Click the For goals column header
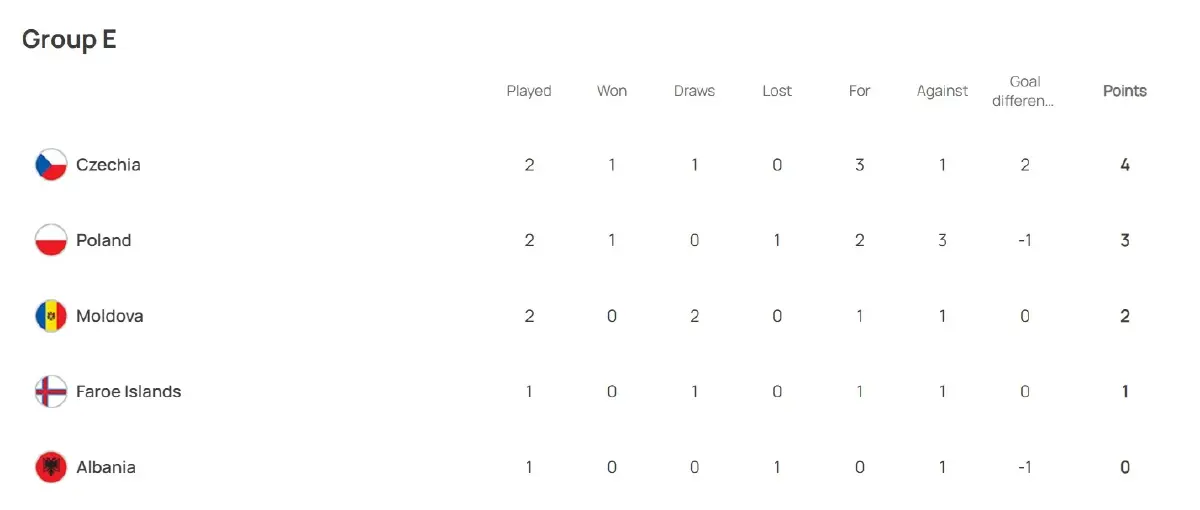This screenshot has height=510, width=1200. tap(860, 91)
